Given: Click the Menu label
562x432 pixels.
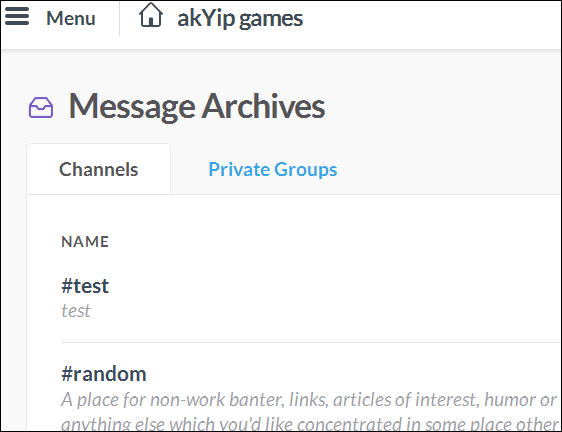Looking at the screenshot, I should click(x=71, y=18).
